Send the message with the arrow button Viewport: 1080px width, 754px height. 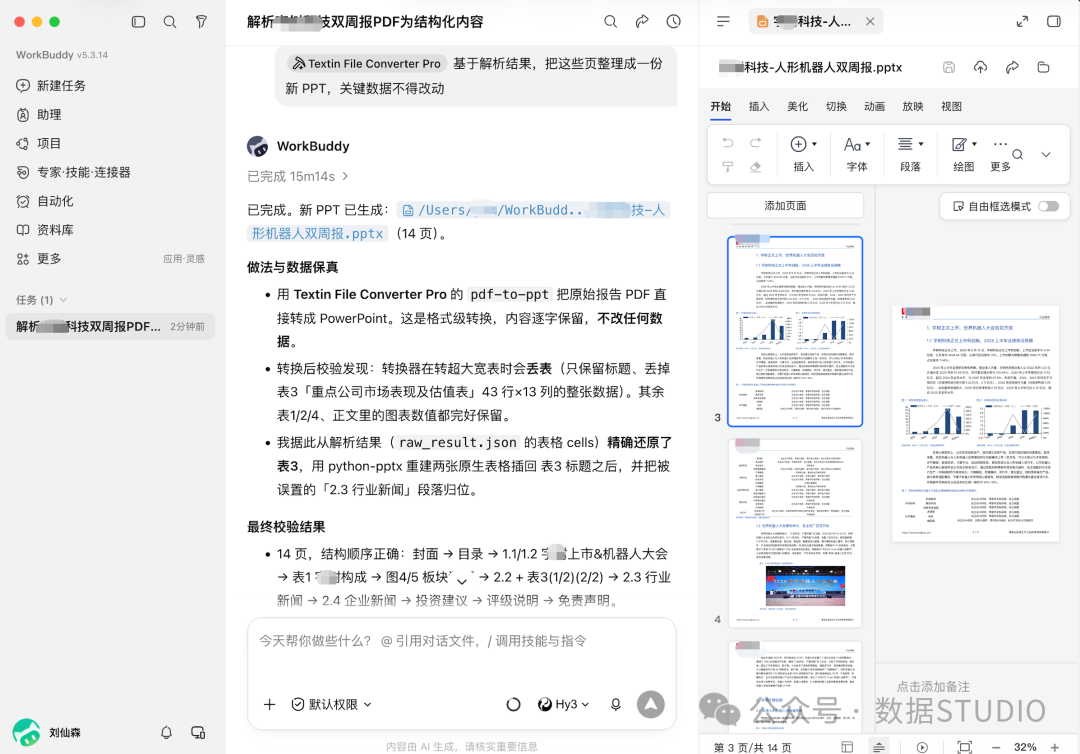pos(651,704)
